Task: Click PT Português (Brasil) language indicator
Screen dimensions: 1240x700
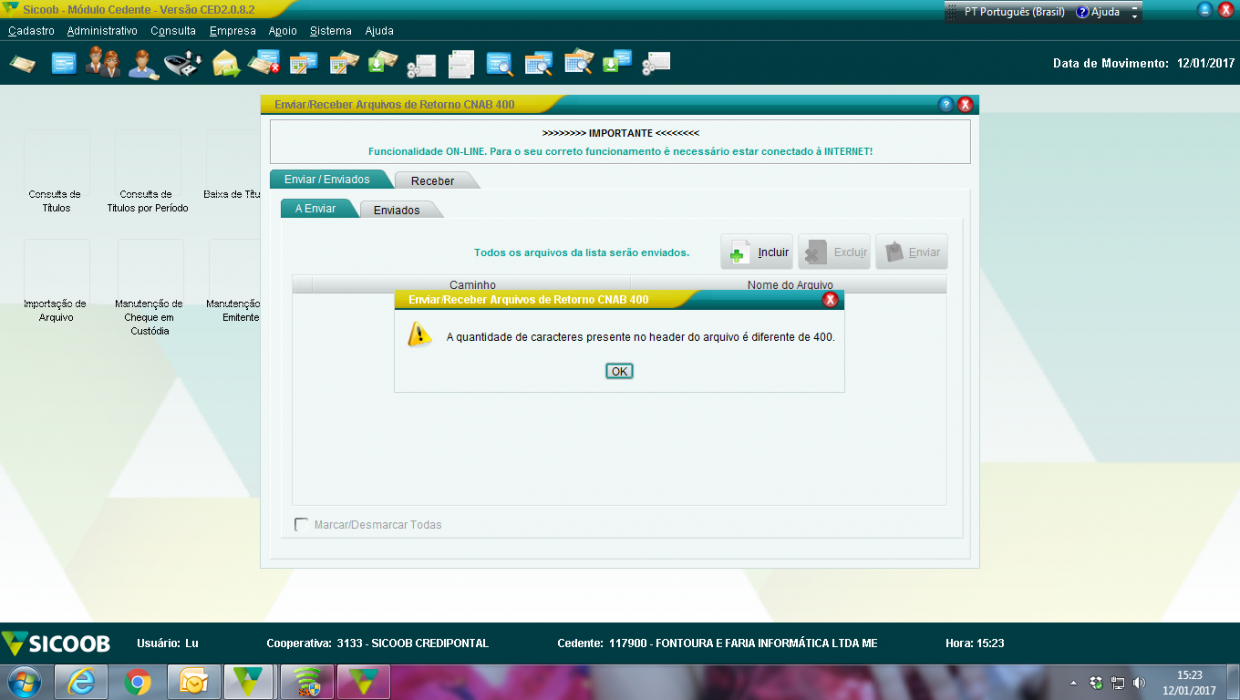Action: click(x=1015, y=12)
